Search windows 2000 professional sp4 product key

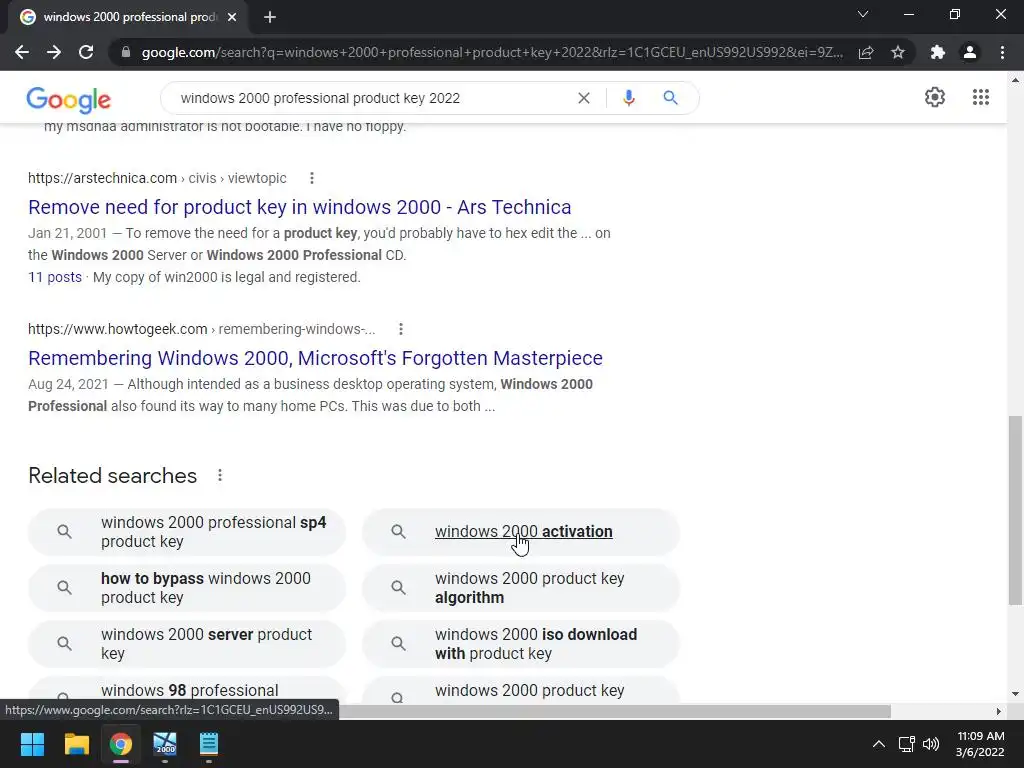point(187,532)
